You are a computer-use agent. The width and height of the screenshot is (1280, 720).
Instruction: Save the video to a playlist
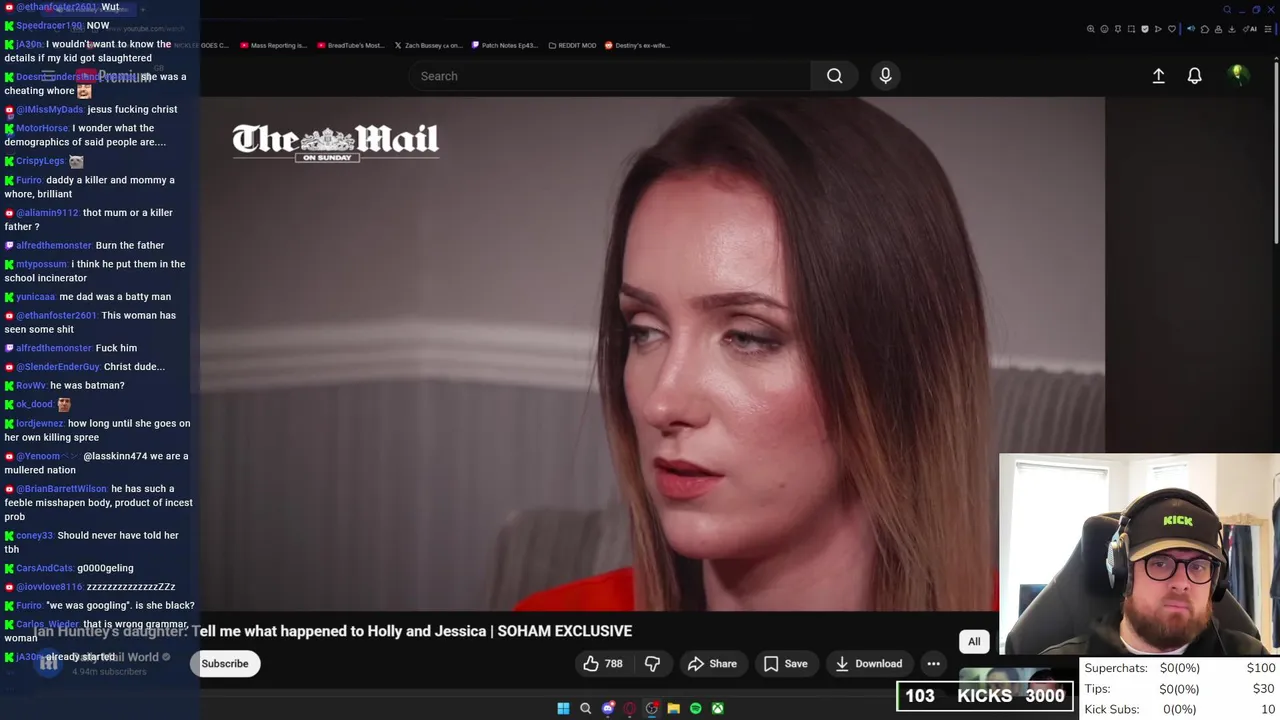click(785, 663)
